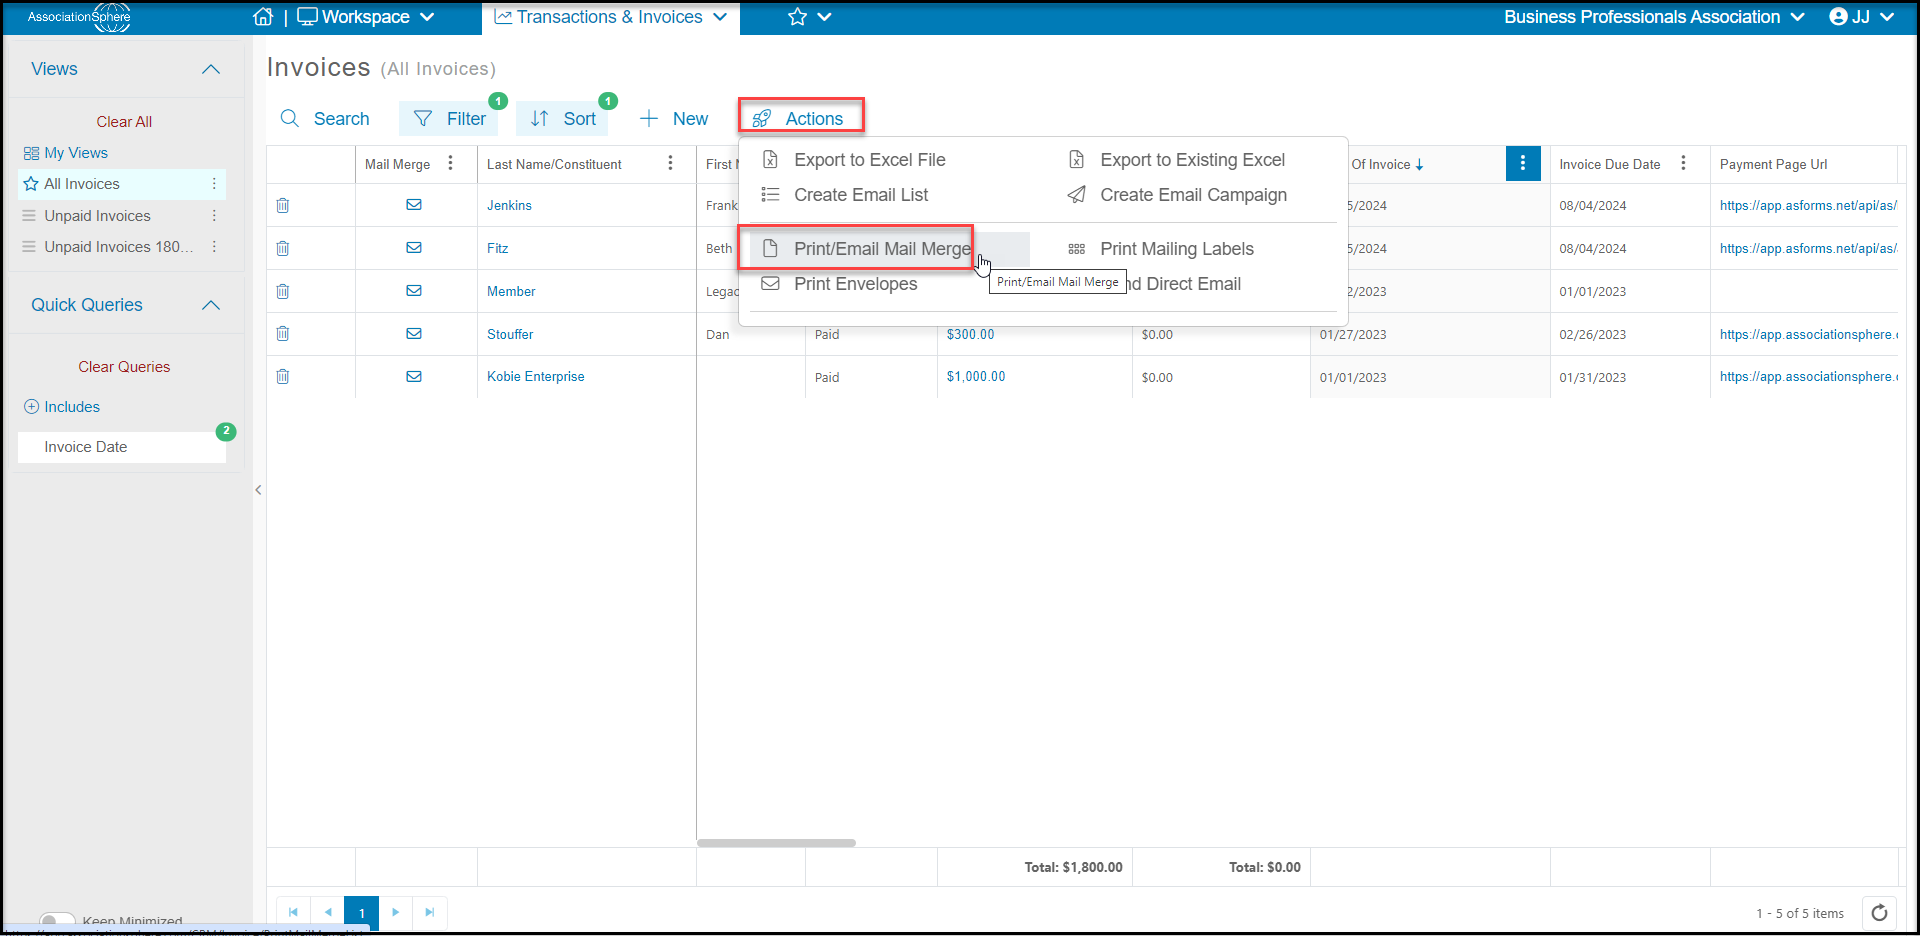Viewport: 1920px width, 936px height.
Task: Open Last Name/Constituent column options menu
Action: 671,164
